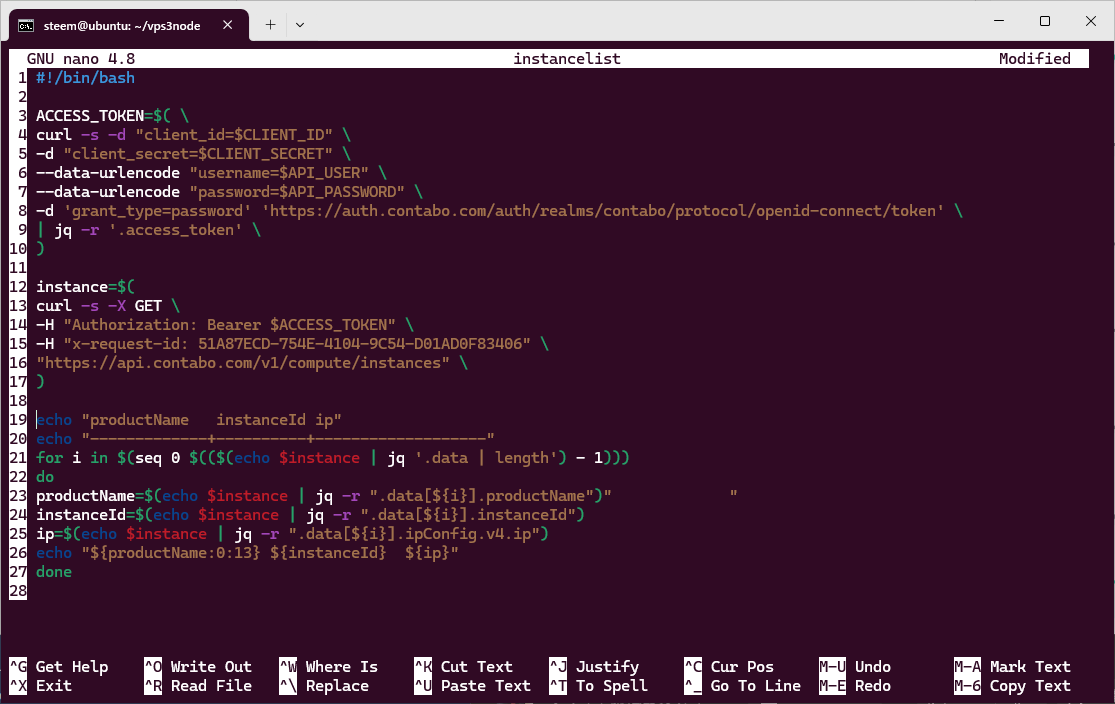This screenshot has height=704, width=1115.
Task: Close the steem@ubuntu terminal tab
Action: click(x=228, y=25)
